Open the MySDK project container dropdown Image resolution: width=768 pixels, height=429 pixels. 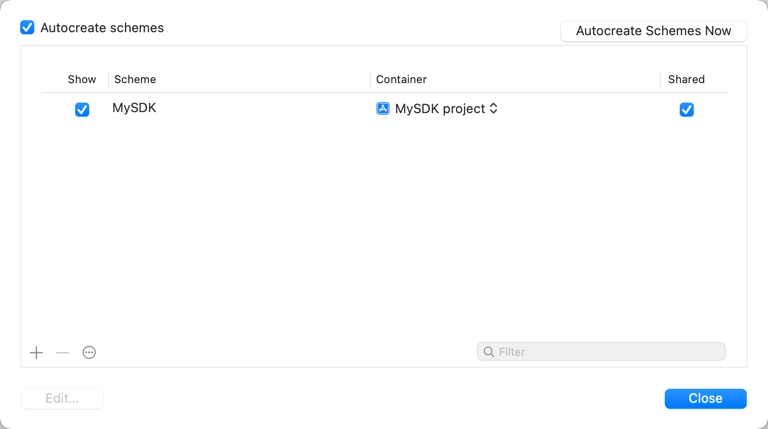(x=437, y=109)
